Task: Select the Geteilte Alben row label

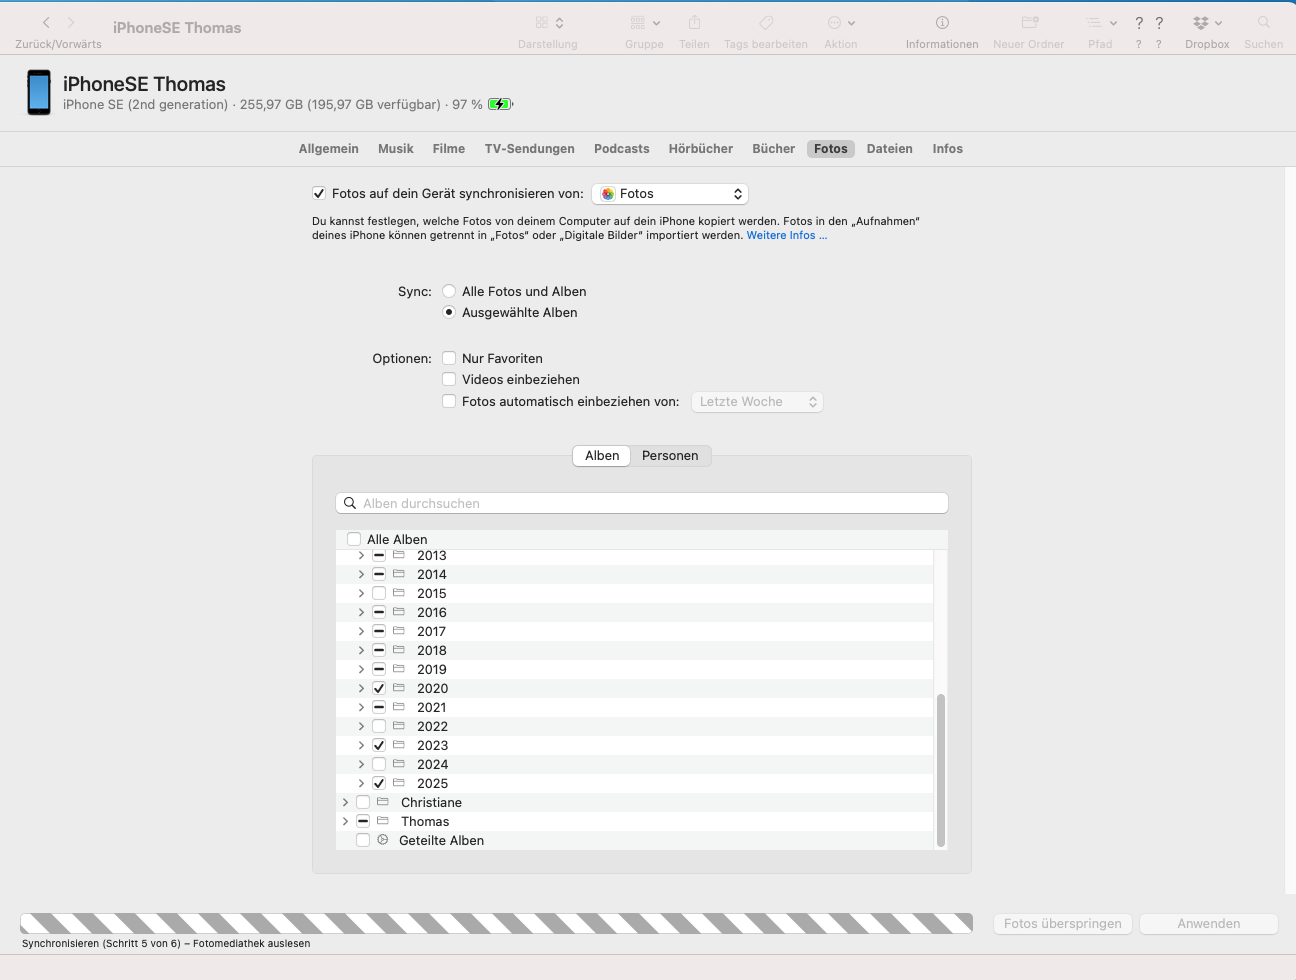Action: (x=441, y=841)
